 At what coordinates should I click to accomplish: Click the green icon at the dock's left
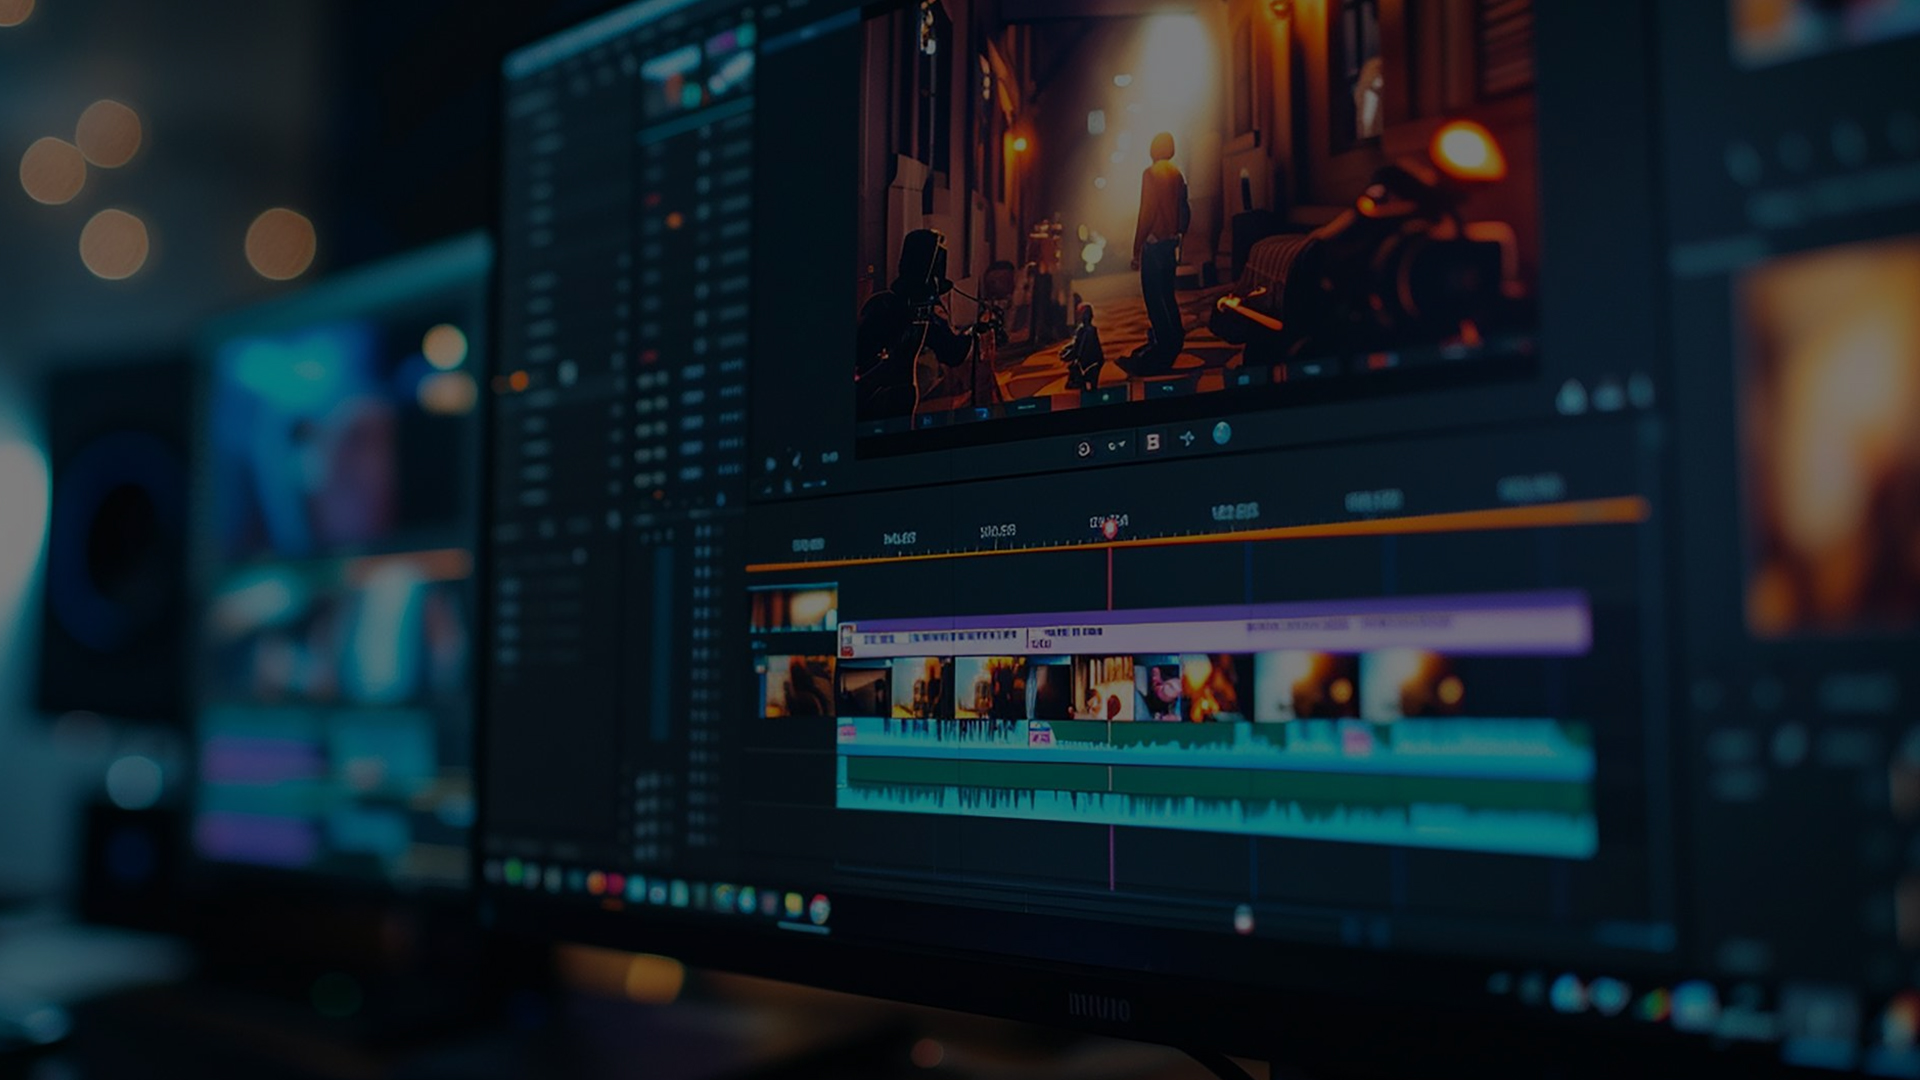click(514, 872)
